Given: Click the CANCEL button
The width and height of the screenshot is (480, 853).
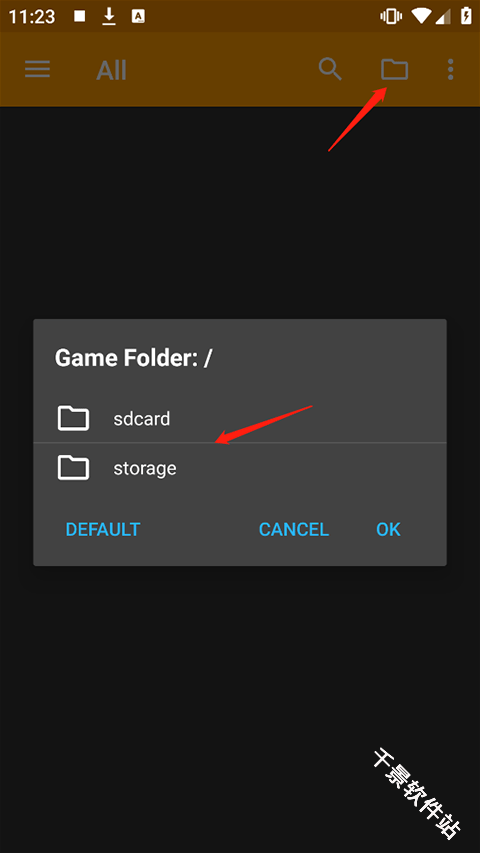Looking at the screenshot, I should (294, 529).
